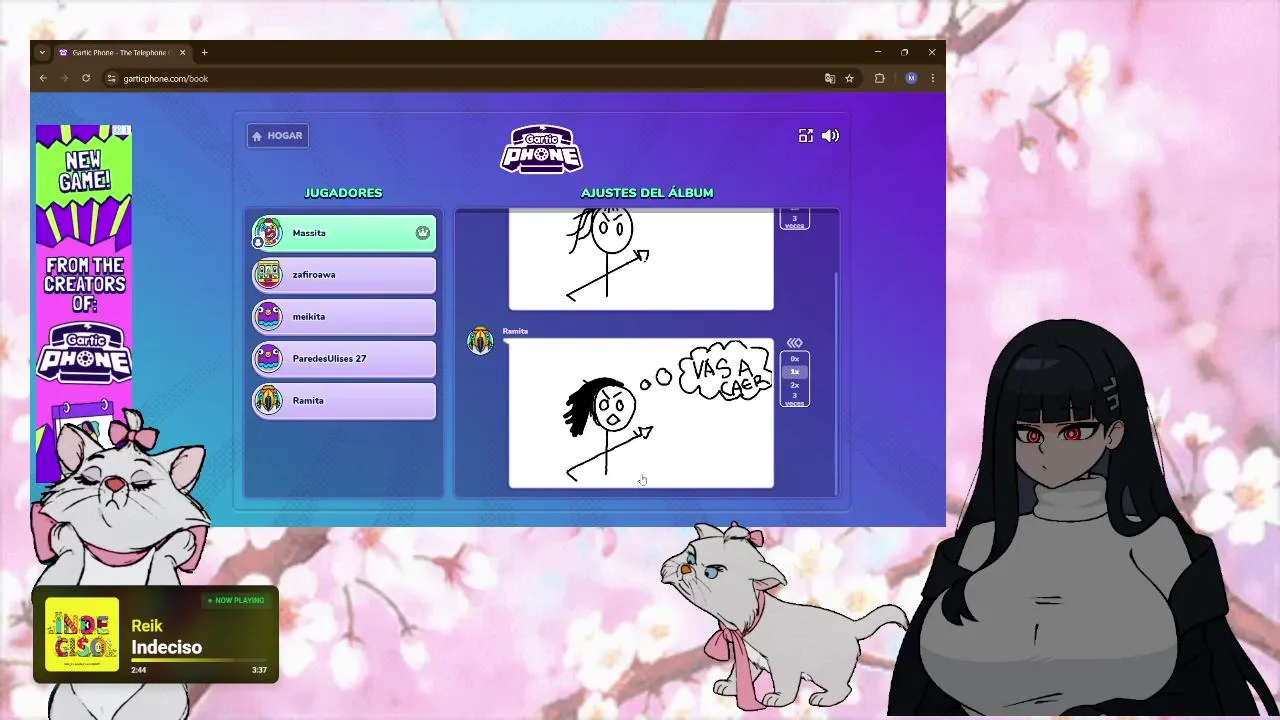The height and width of the screenshot is (720, 1280).
Task: Click the crown icon beside Massita
Action: point(423,233)
